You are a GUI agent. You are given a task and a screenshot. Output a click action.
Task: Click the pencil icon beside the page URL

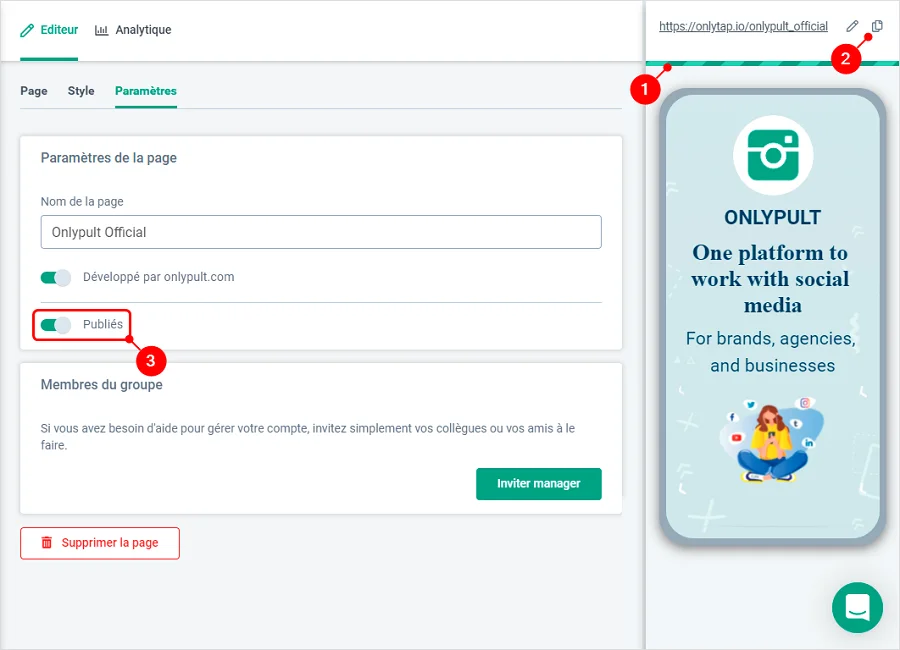(852, 26)
